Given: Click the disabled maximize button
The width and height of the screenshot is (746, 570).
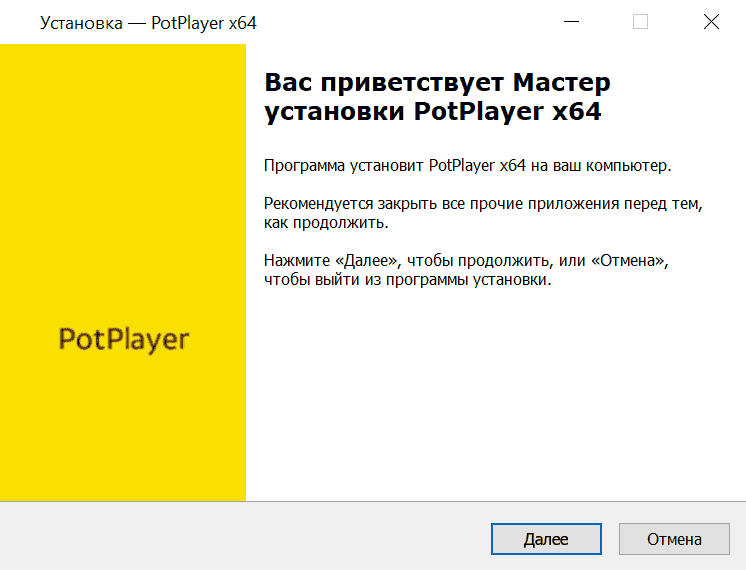Looking at the screenshot, I should tap(640, 22).
